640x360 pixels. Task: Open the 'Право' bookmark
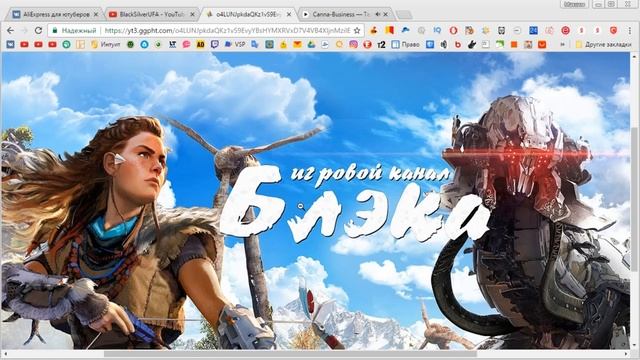click(405, 44)
